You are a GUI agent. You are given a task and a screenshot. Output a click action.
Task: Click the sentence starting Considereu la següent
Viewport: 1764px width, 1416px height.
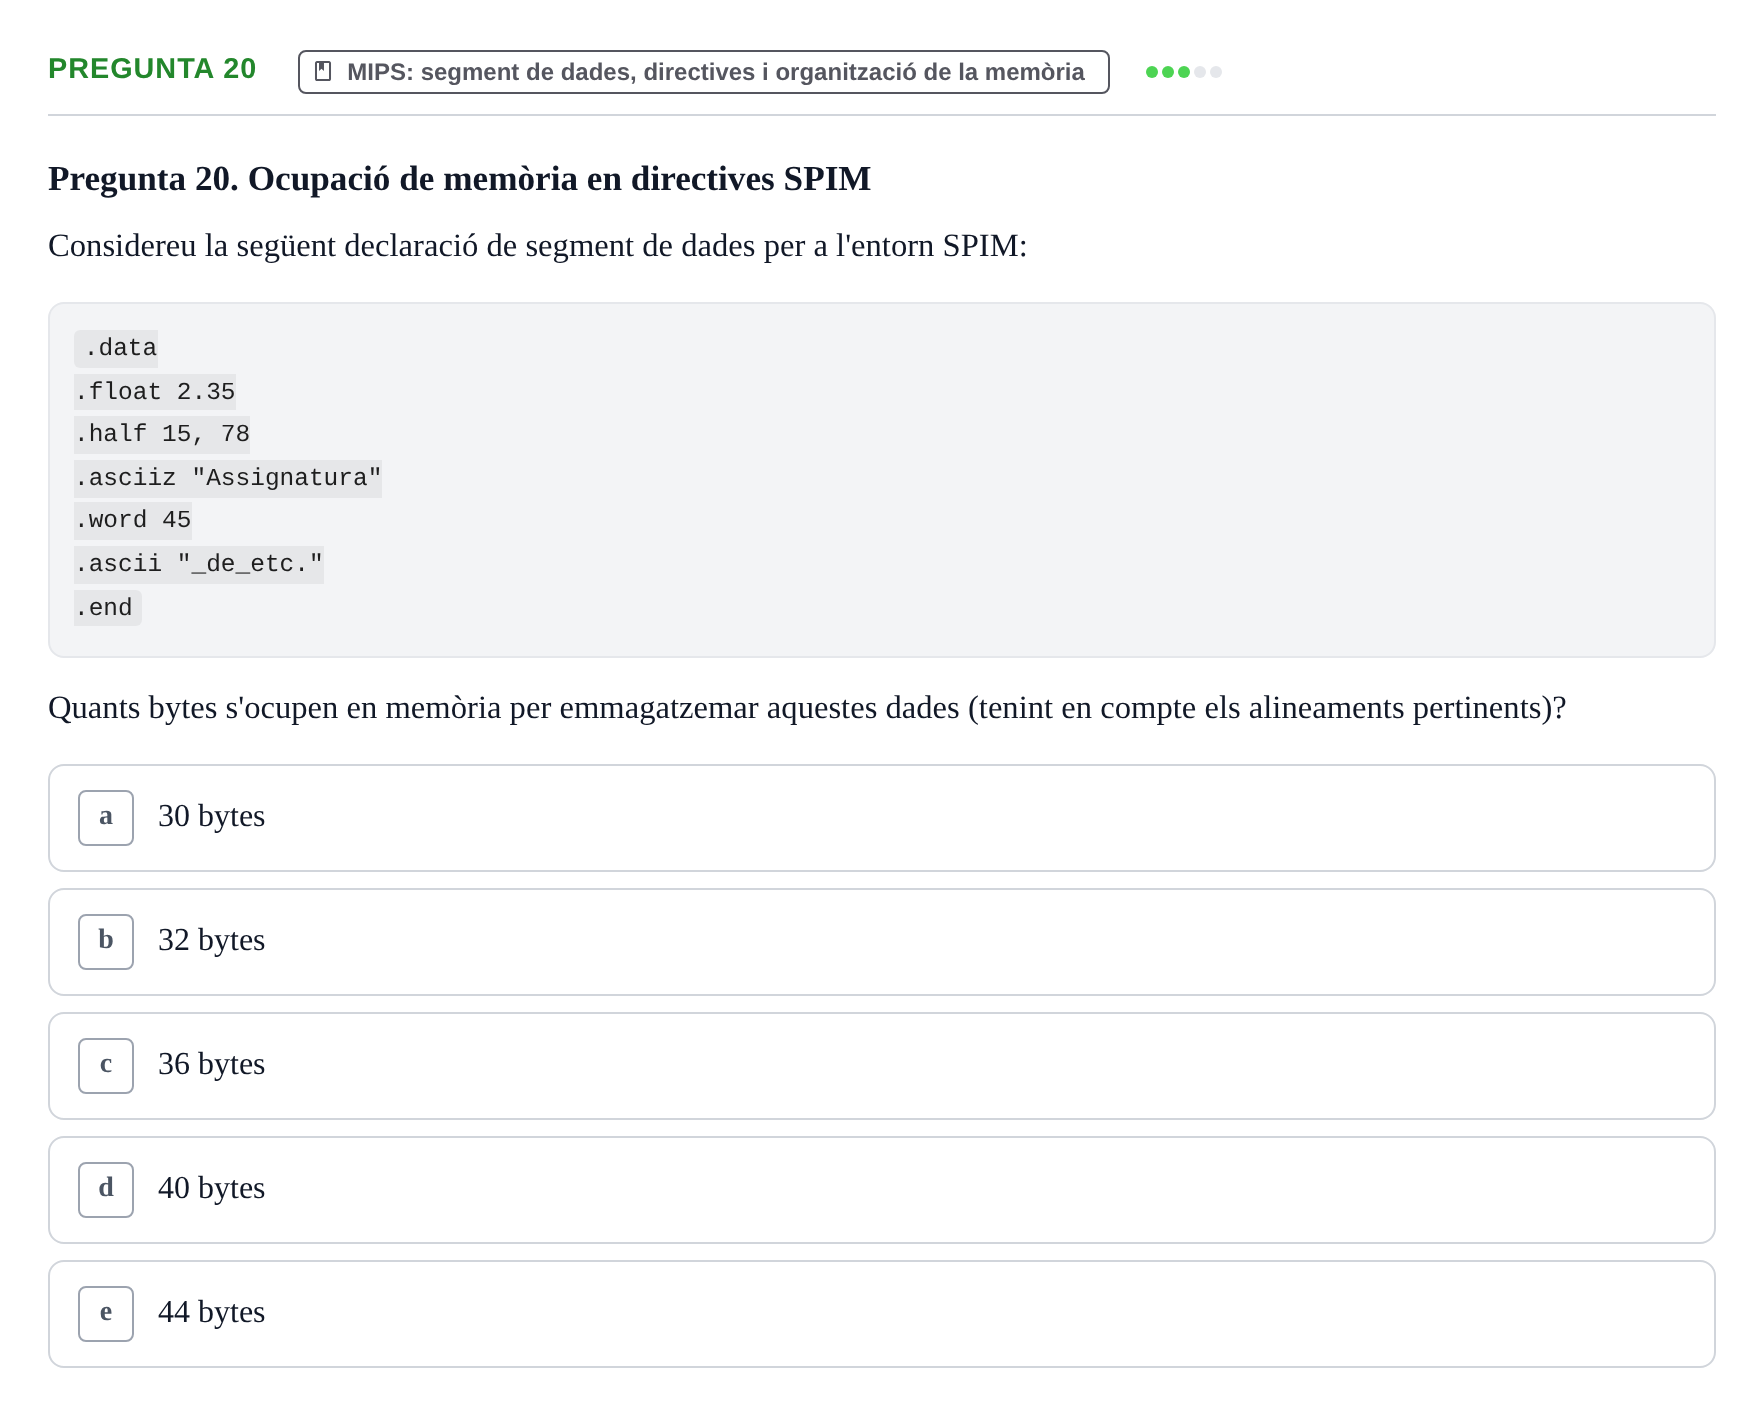538,246
